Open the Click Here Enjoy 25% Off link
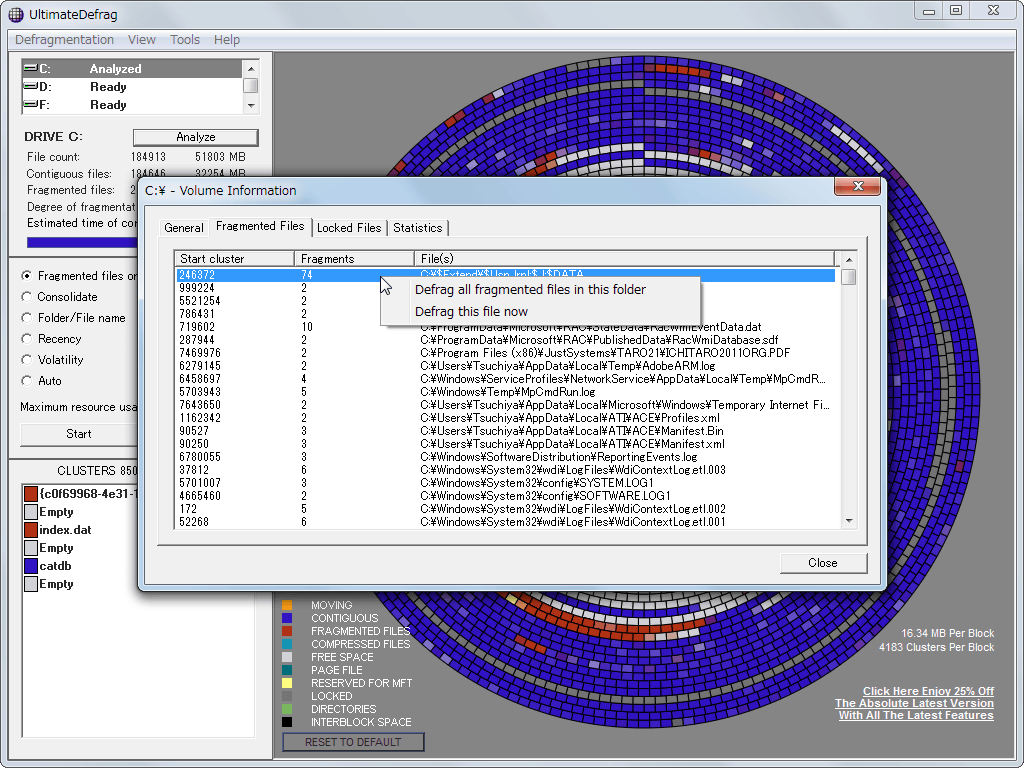The height and width of the screenshot is (768, 1024). [928, 691]
